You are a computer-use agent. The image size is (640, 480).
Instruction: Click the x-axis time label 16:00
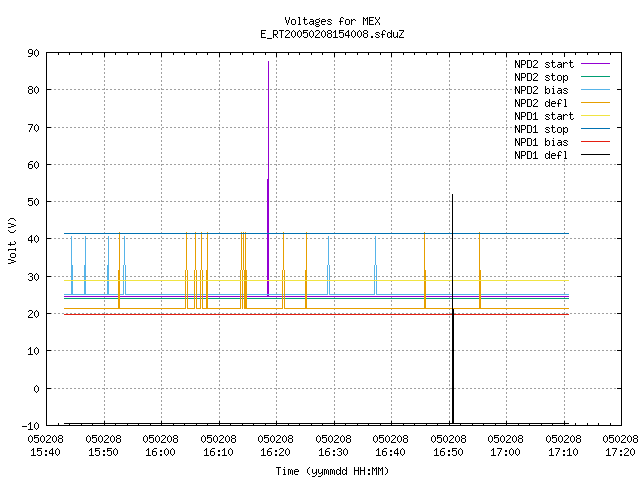pos(160,452)
